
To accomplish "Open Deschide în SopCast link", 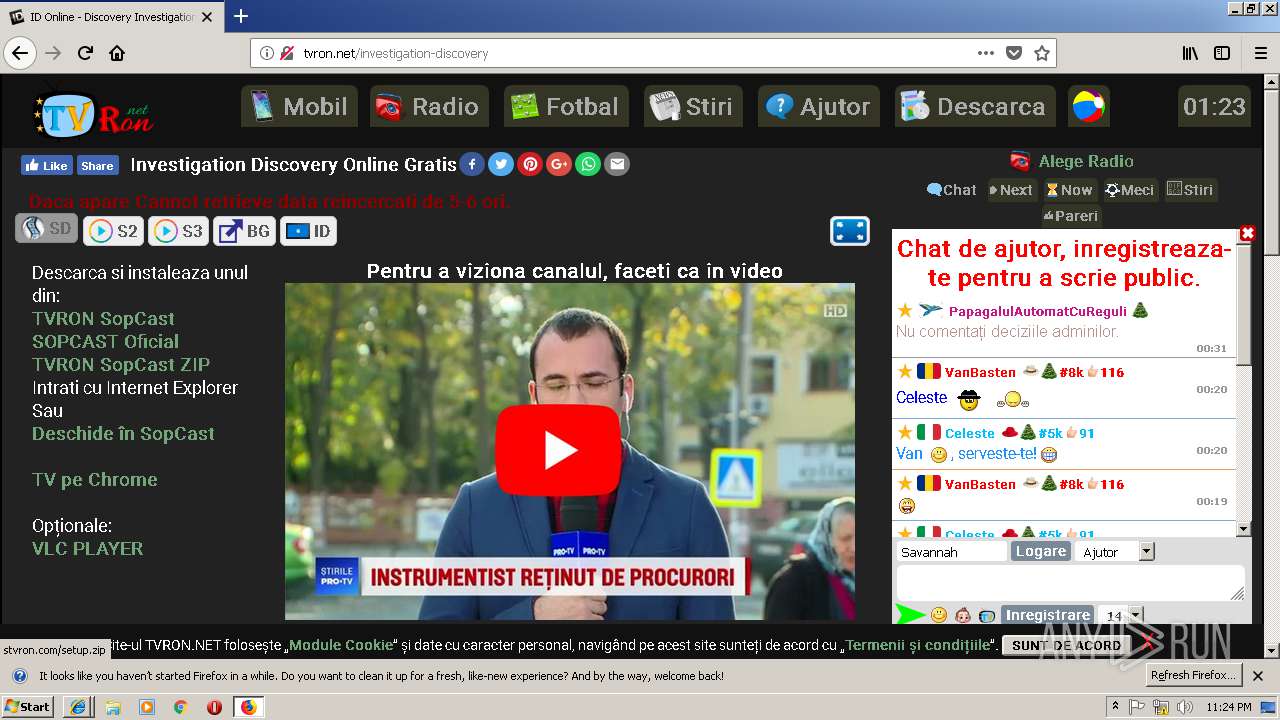I will [x=123, y=433].
